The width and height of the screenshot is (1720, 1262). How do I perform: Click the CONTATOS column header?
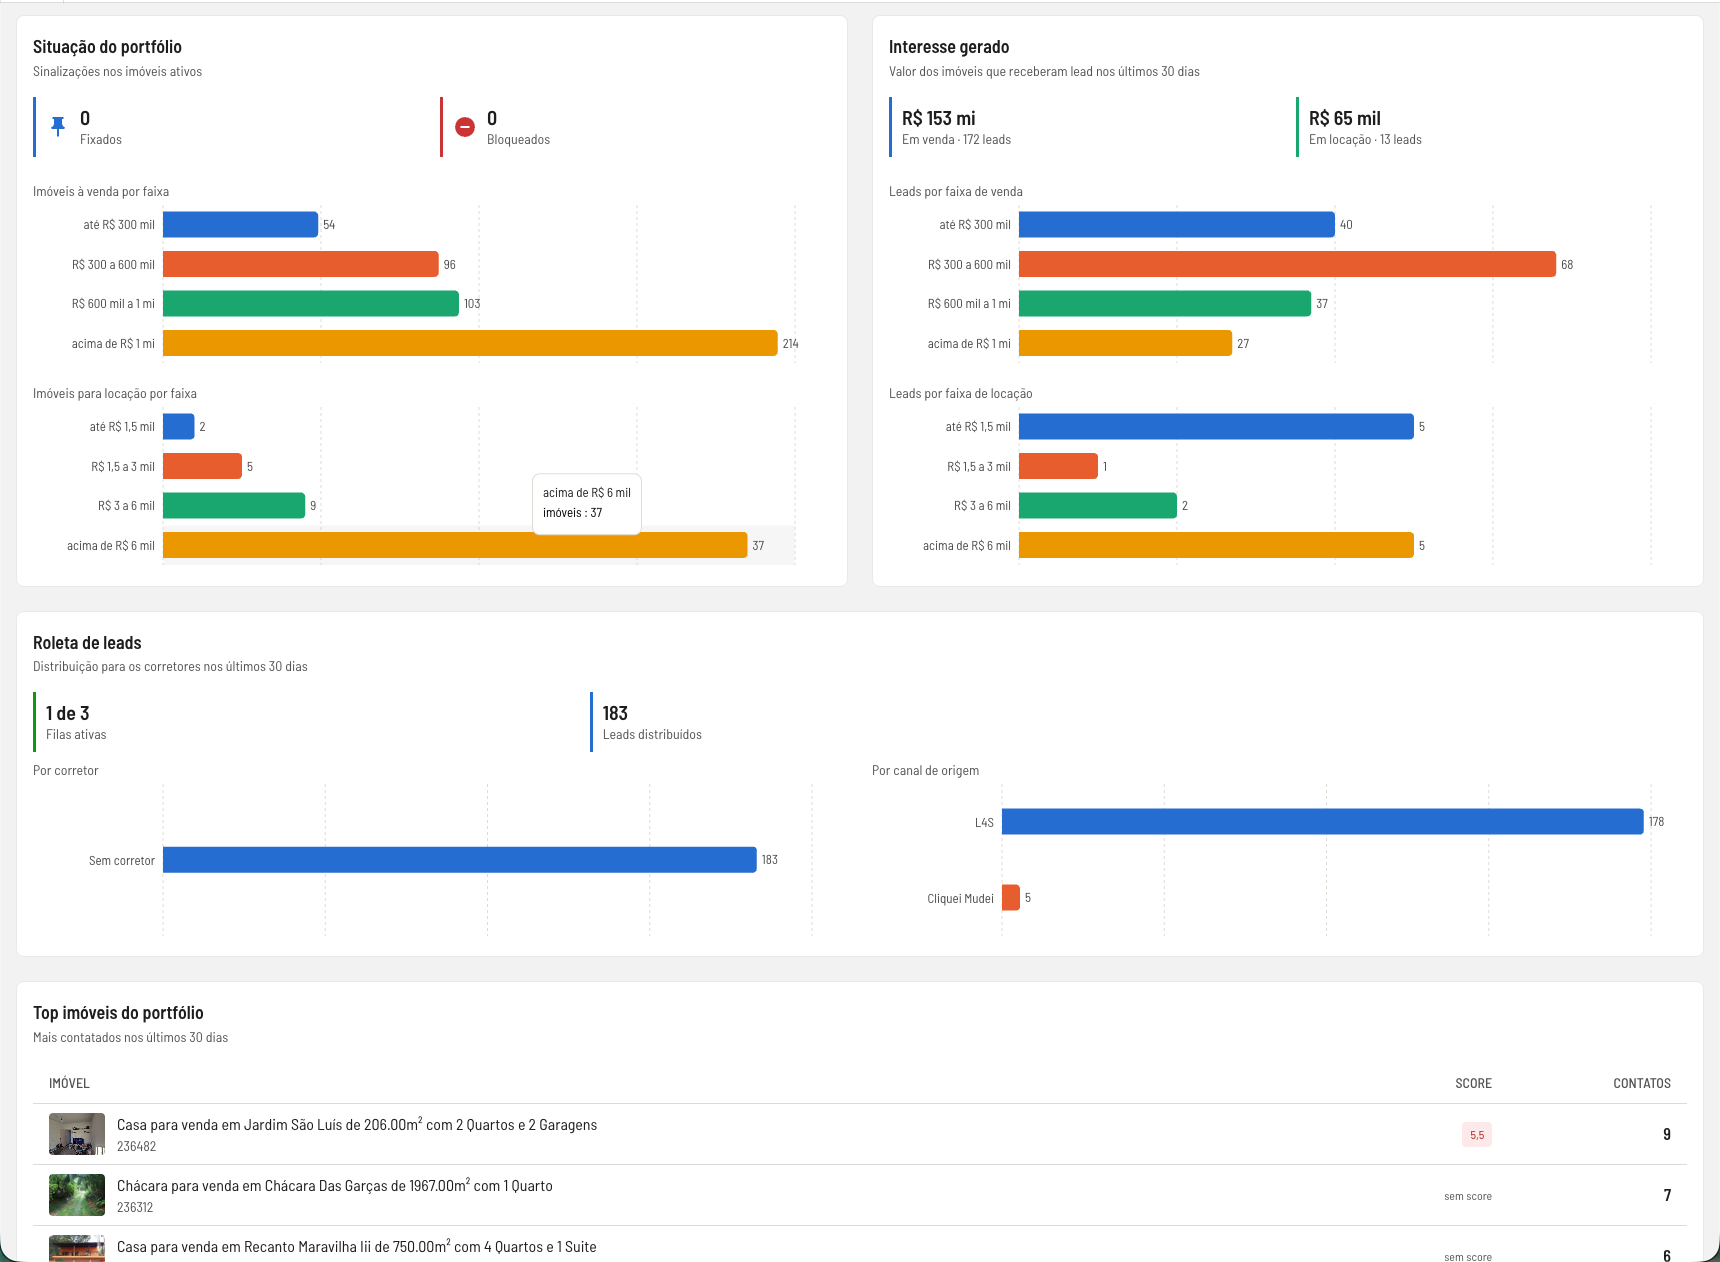tap(1642, 1083)
